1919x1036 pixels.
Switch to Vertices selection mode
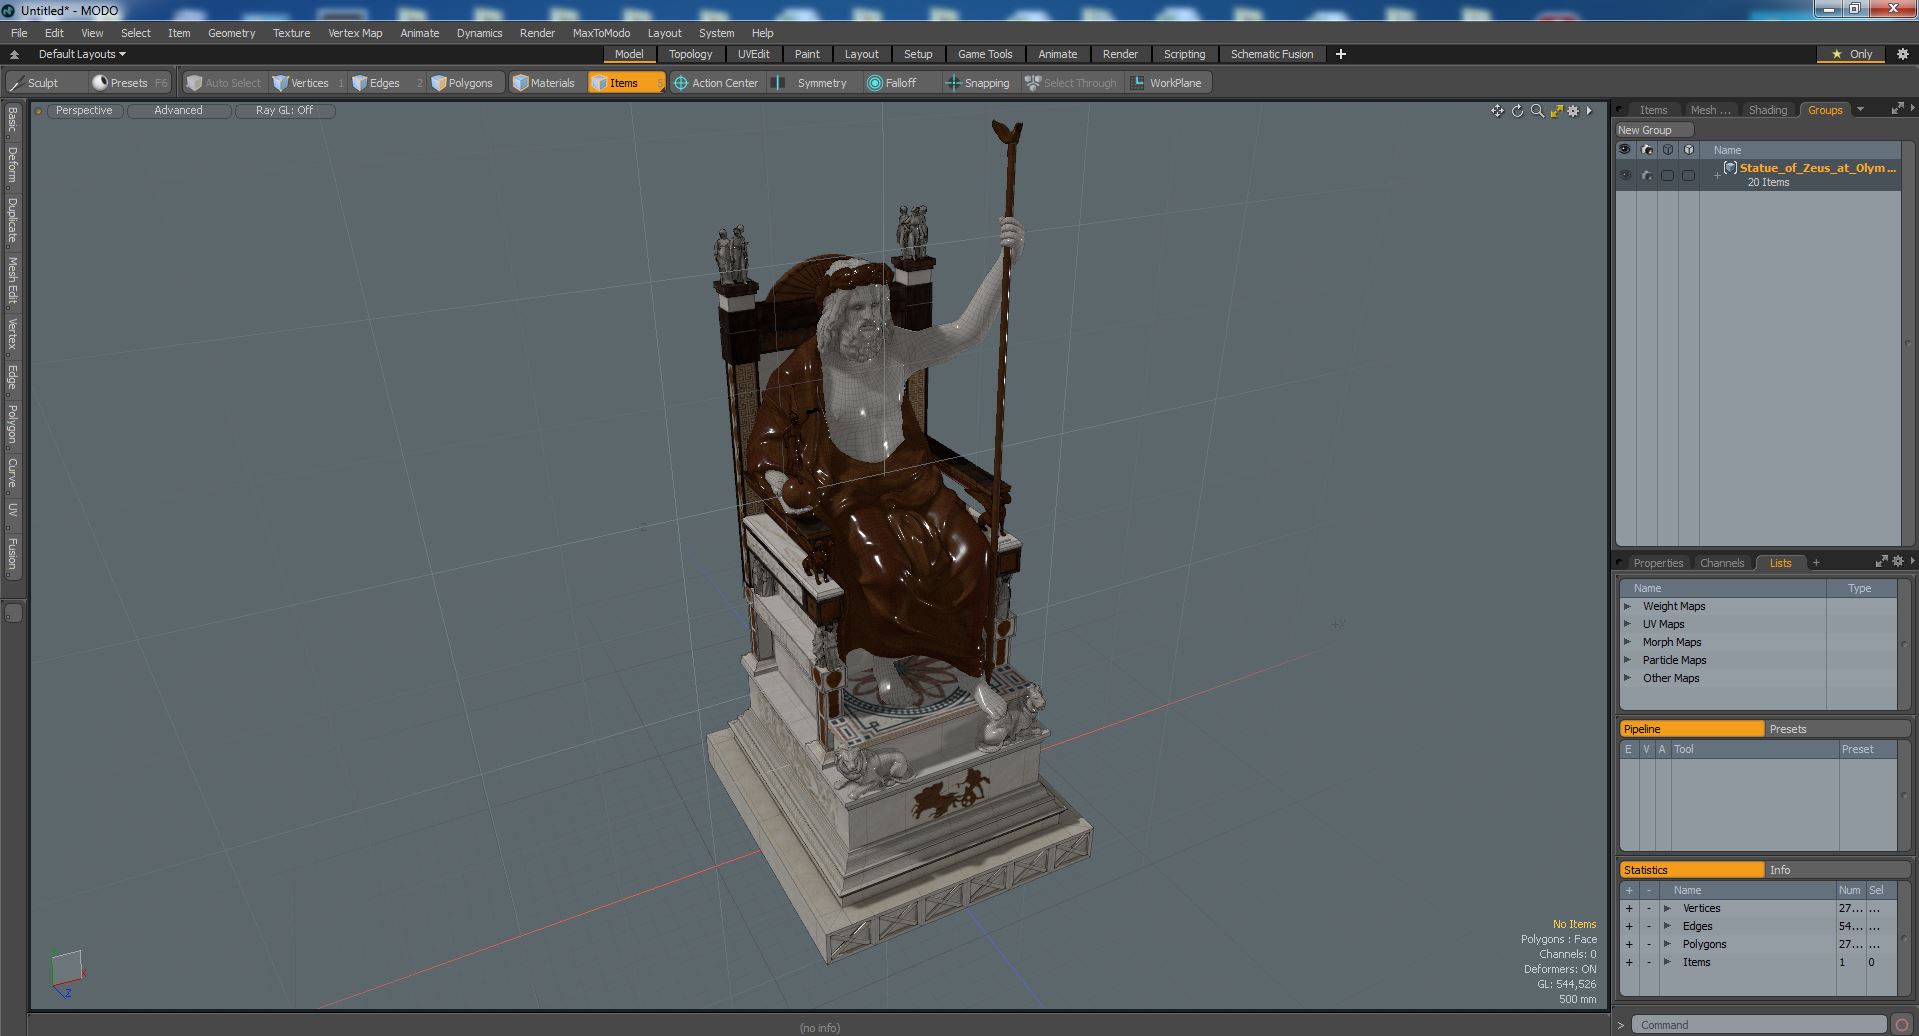click(x=308, y=83)
